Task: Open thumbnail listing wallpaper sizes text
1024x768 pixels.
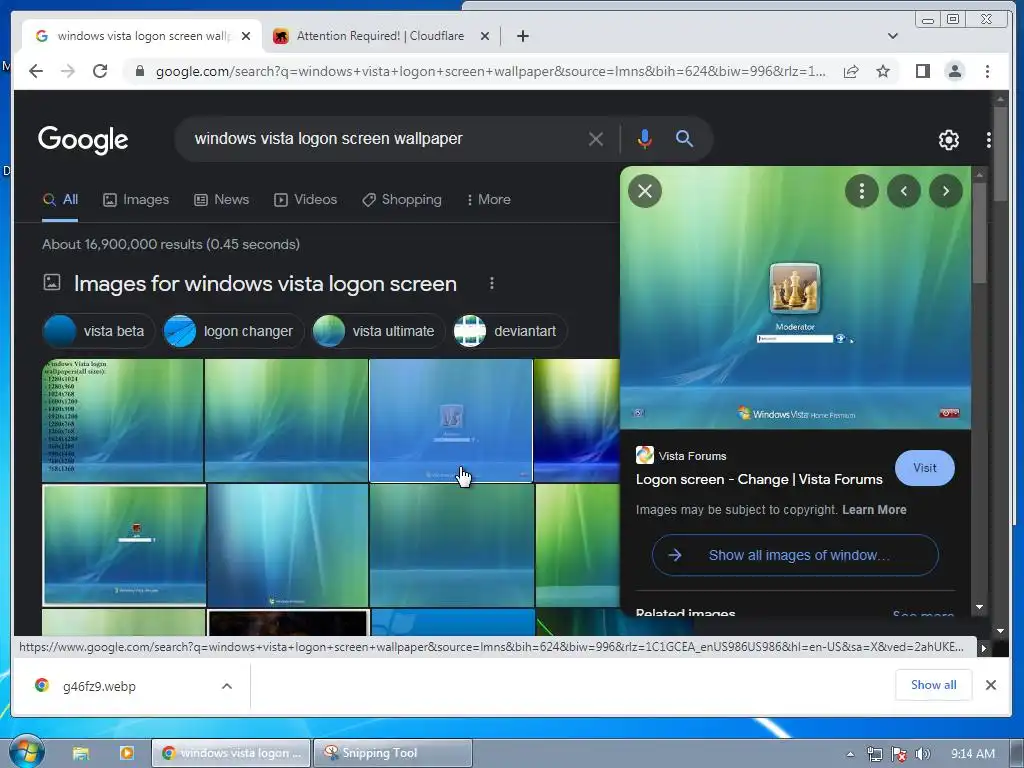Action: 122,420
